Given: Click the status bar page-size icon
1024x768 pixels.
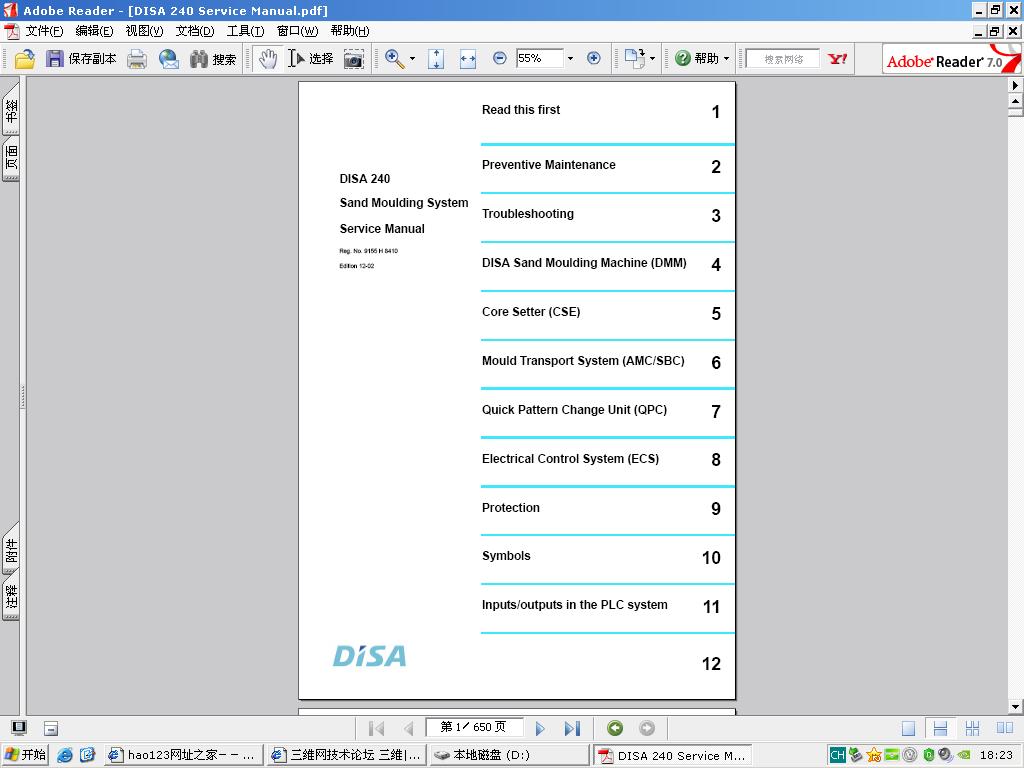Looking at the screenshot, I should tap(51, 728).
